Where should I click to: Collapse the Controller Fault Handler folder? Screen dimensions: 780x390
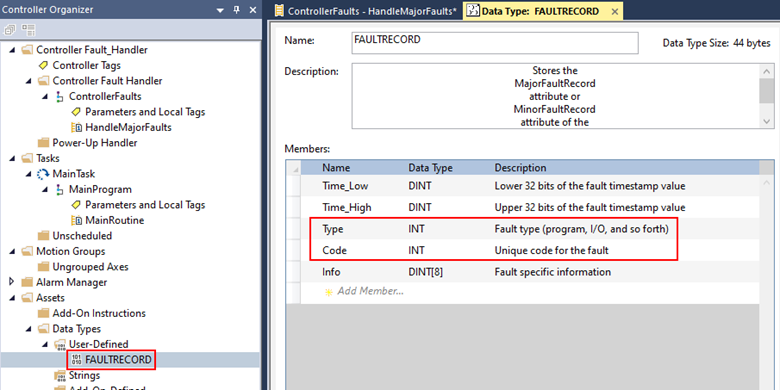[29, 81]
